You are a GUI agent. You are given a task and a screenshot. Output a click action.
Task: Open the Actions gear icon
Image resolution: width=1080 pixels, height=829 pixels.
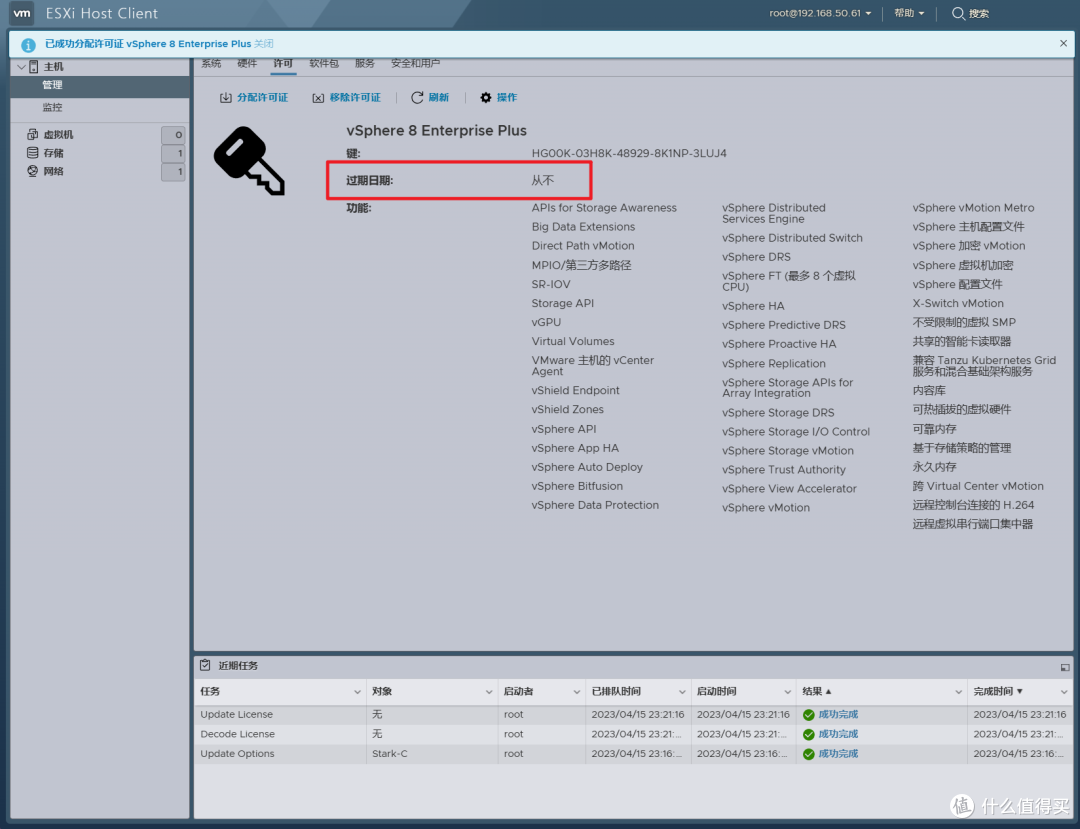(486, 98)
